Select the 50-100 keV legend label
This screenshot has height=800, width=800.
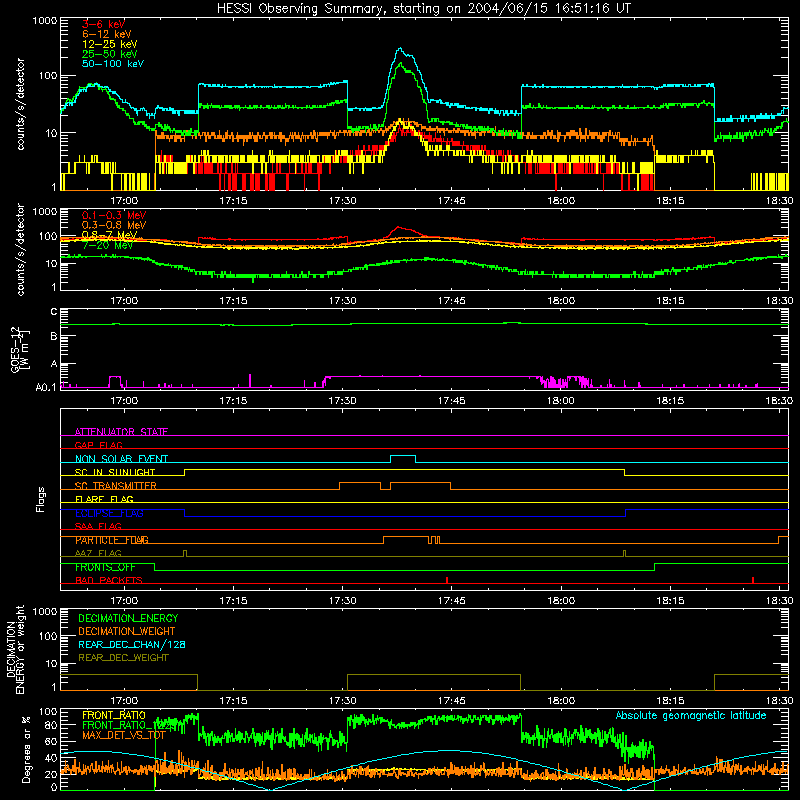pyautogui.click(x=113, y=64)
